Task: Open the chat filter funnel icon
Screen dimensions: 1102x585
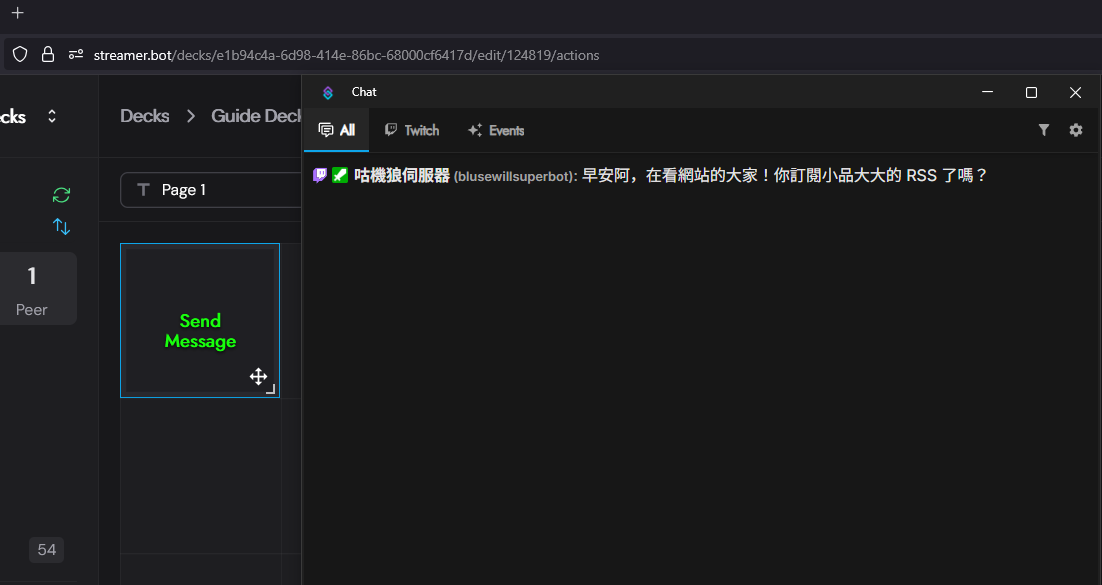Action: point(1044,130)
